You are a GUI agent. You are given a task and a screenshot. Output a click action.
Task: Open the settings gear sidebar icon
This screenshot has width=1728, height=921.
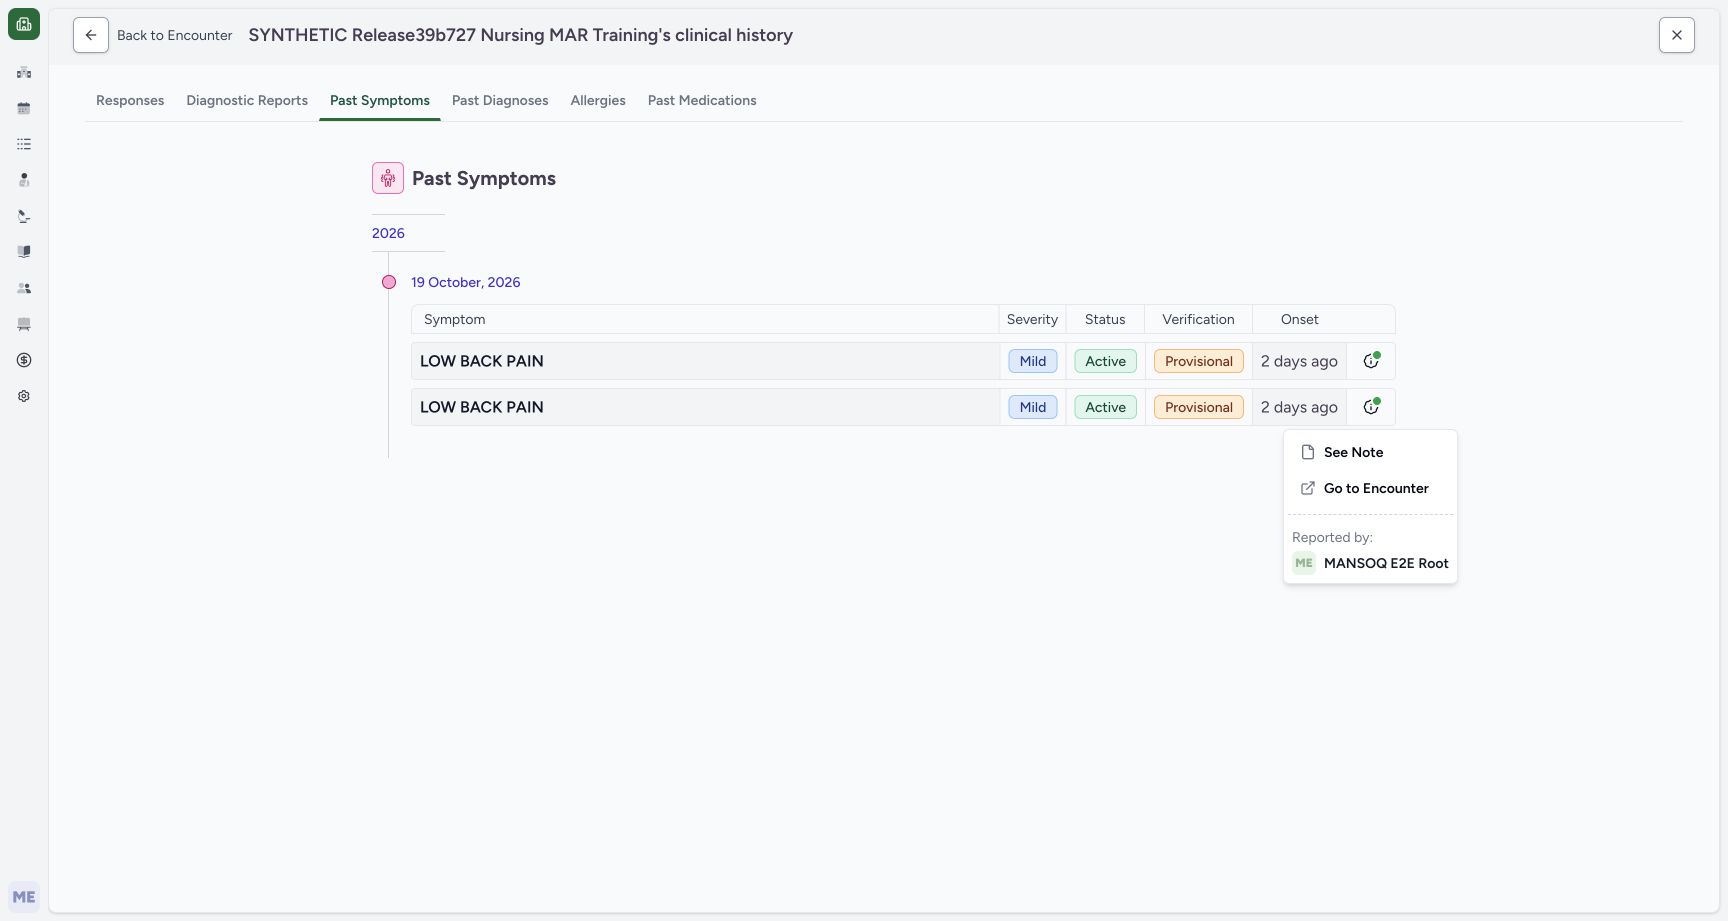(24, 396)
